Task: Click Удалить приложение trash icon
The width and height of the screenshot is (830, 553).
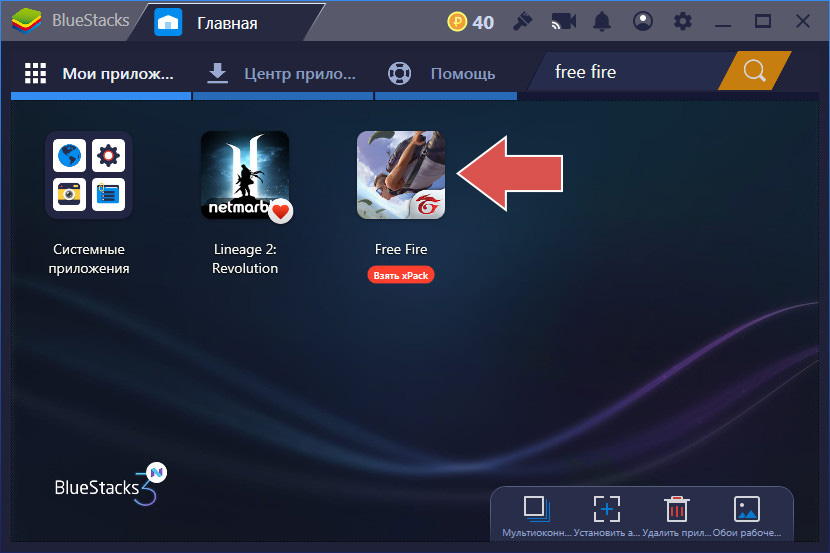Action: pyautogui.click(x=676, y=509)
